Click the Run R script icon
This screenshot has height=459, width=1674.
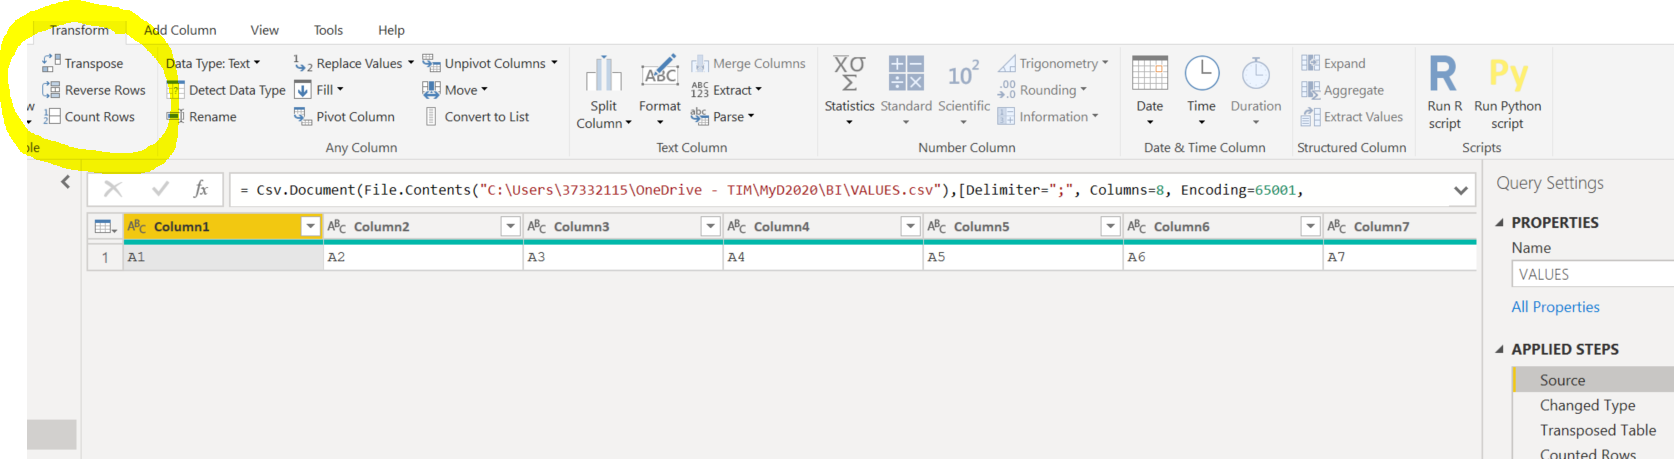click(1444, 74)
